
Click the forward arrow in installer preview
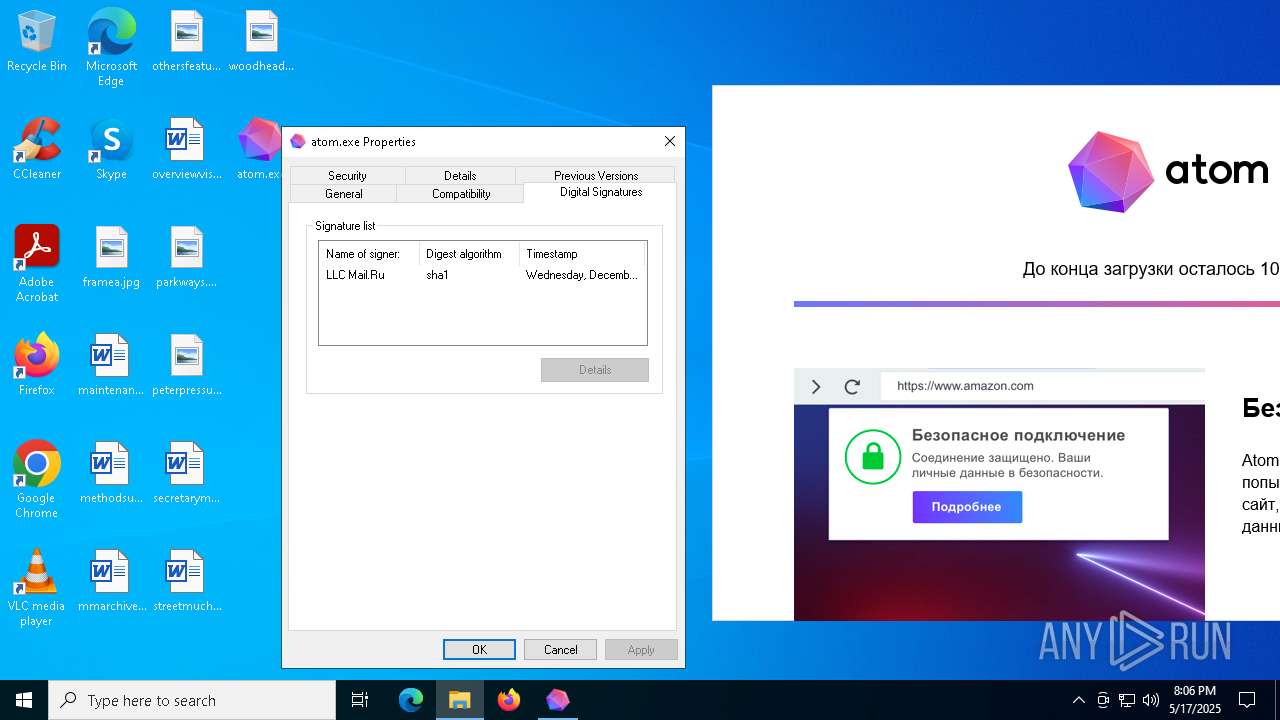point(815,387)
